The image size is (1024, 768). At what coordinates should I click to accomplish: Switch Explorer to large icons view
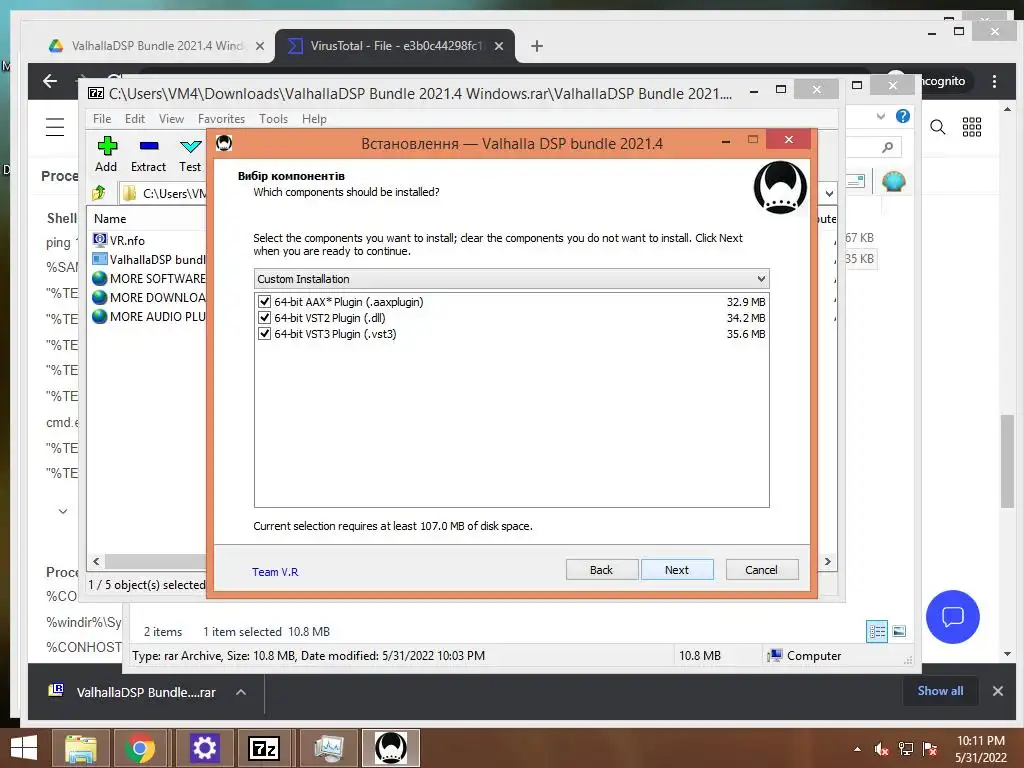[x=899, y=631]
